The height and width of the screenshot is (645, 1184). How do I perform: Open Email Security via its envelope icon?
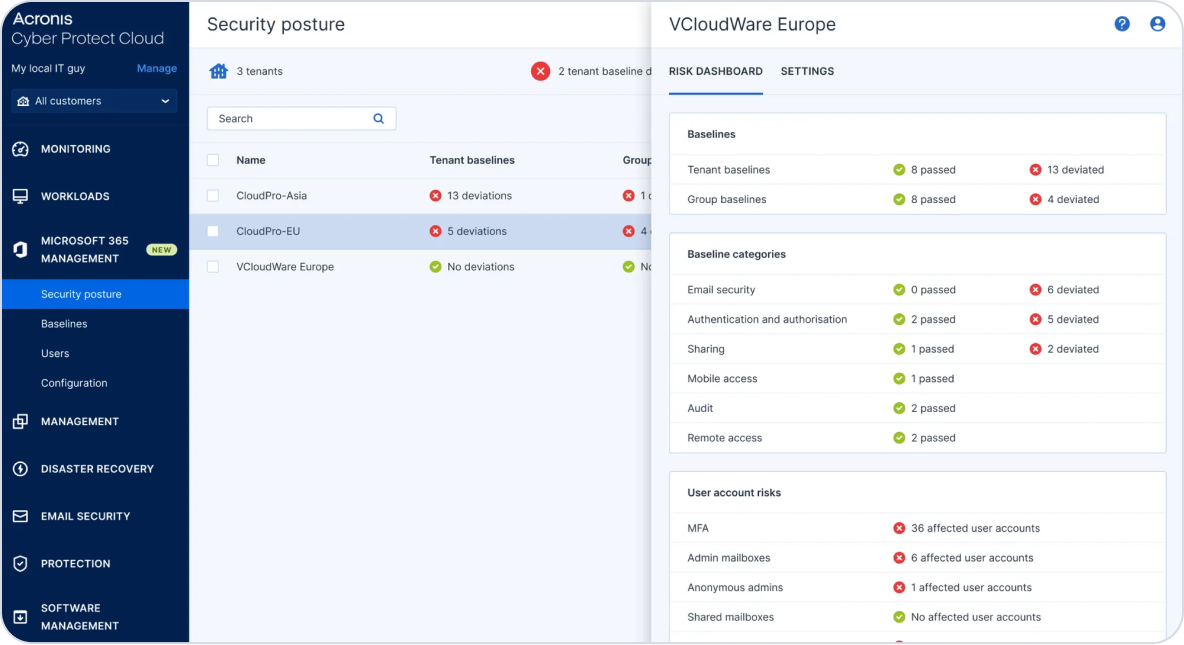22,516
